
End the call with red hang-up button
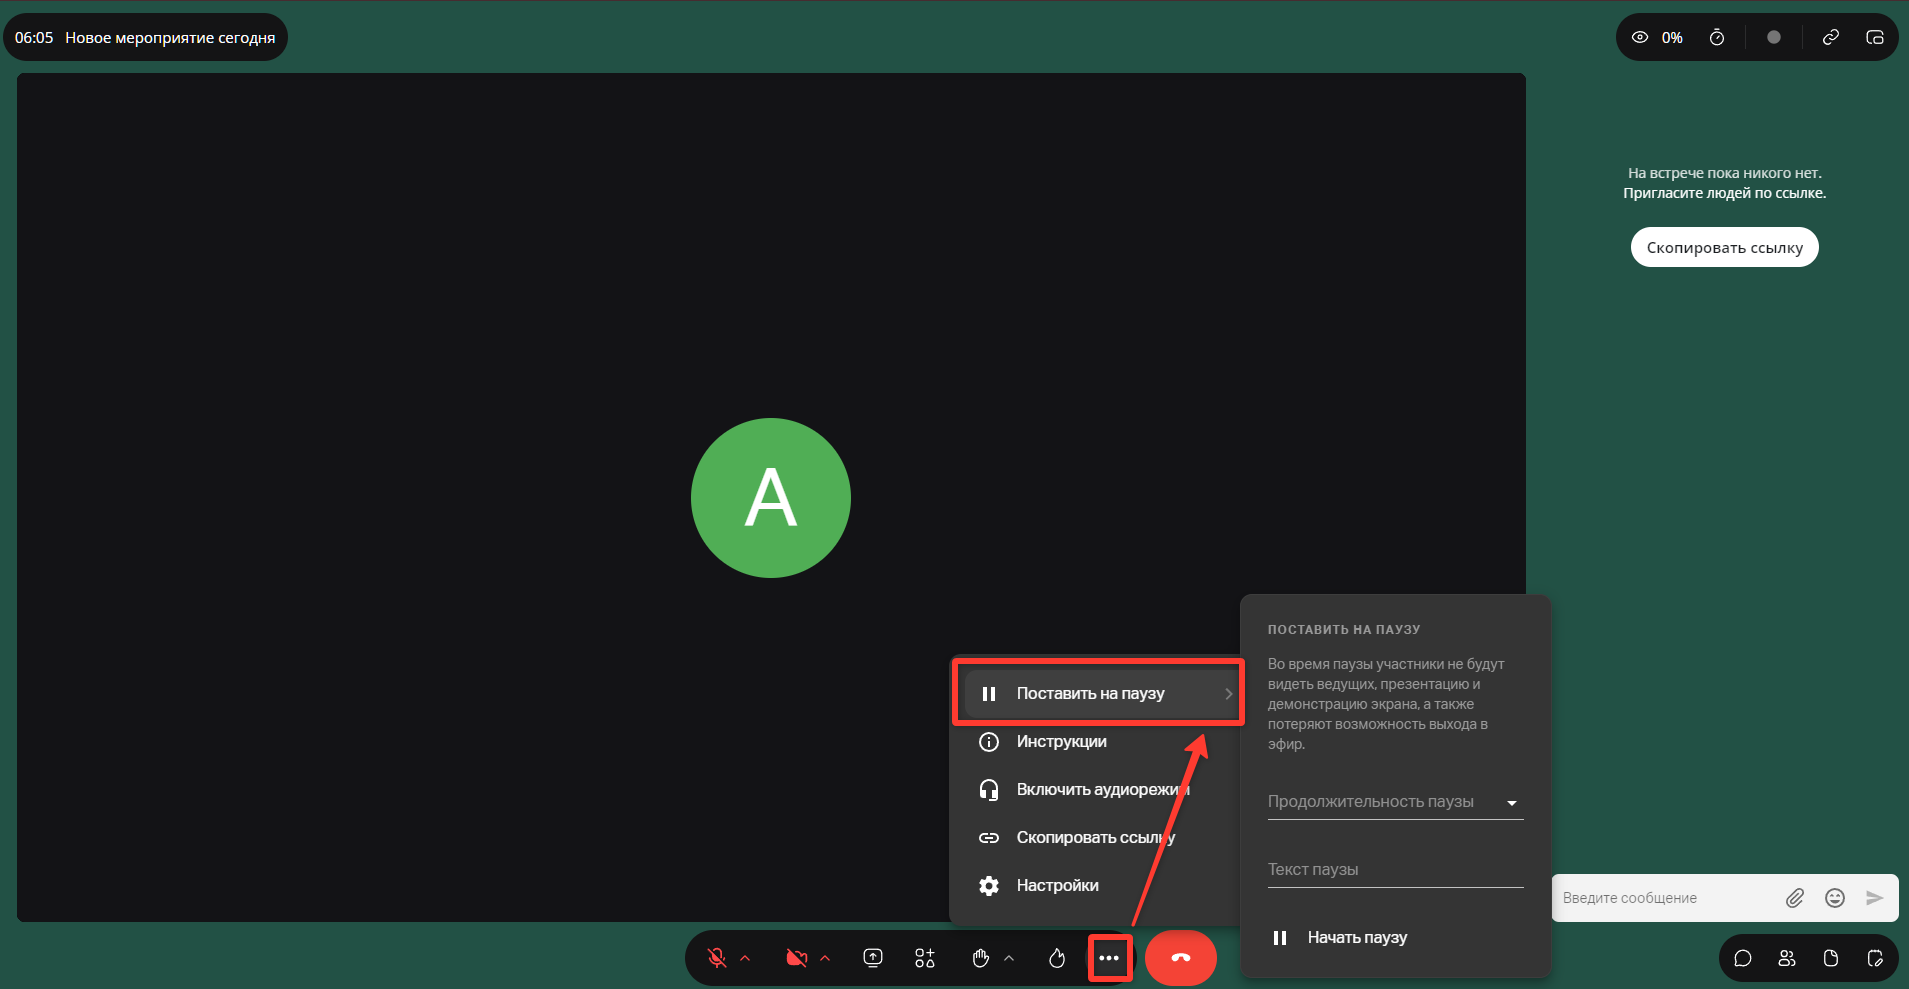pyautogui.click(x=1181, y=958)
